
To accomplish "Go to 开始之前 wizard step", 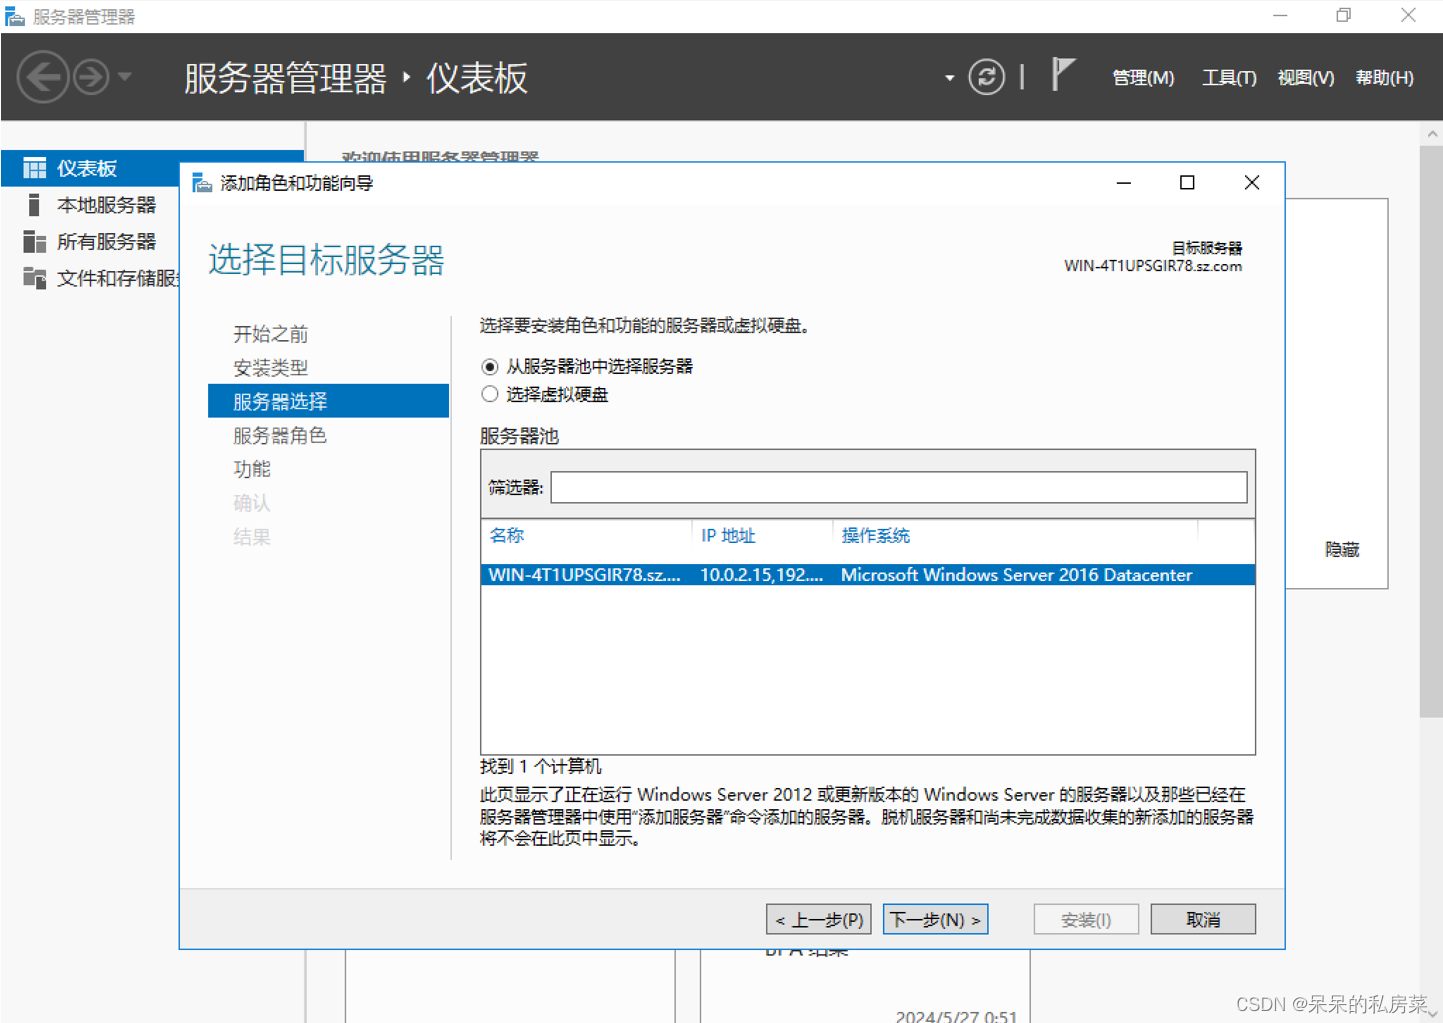I will (271, 334).
